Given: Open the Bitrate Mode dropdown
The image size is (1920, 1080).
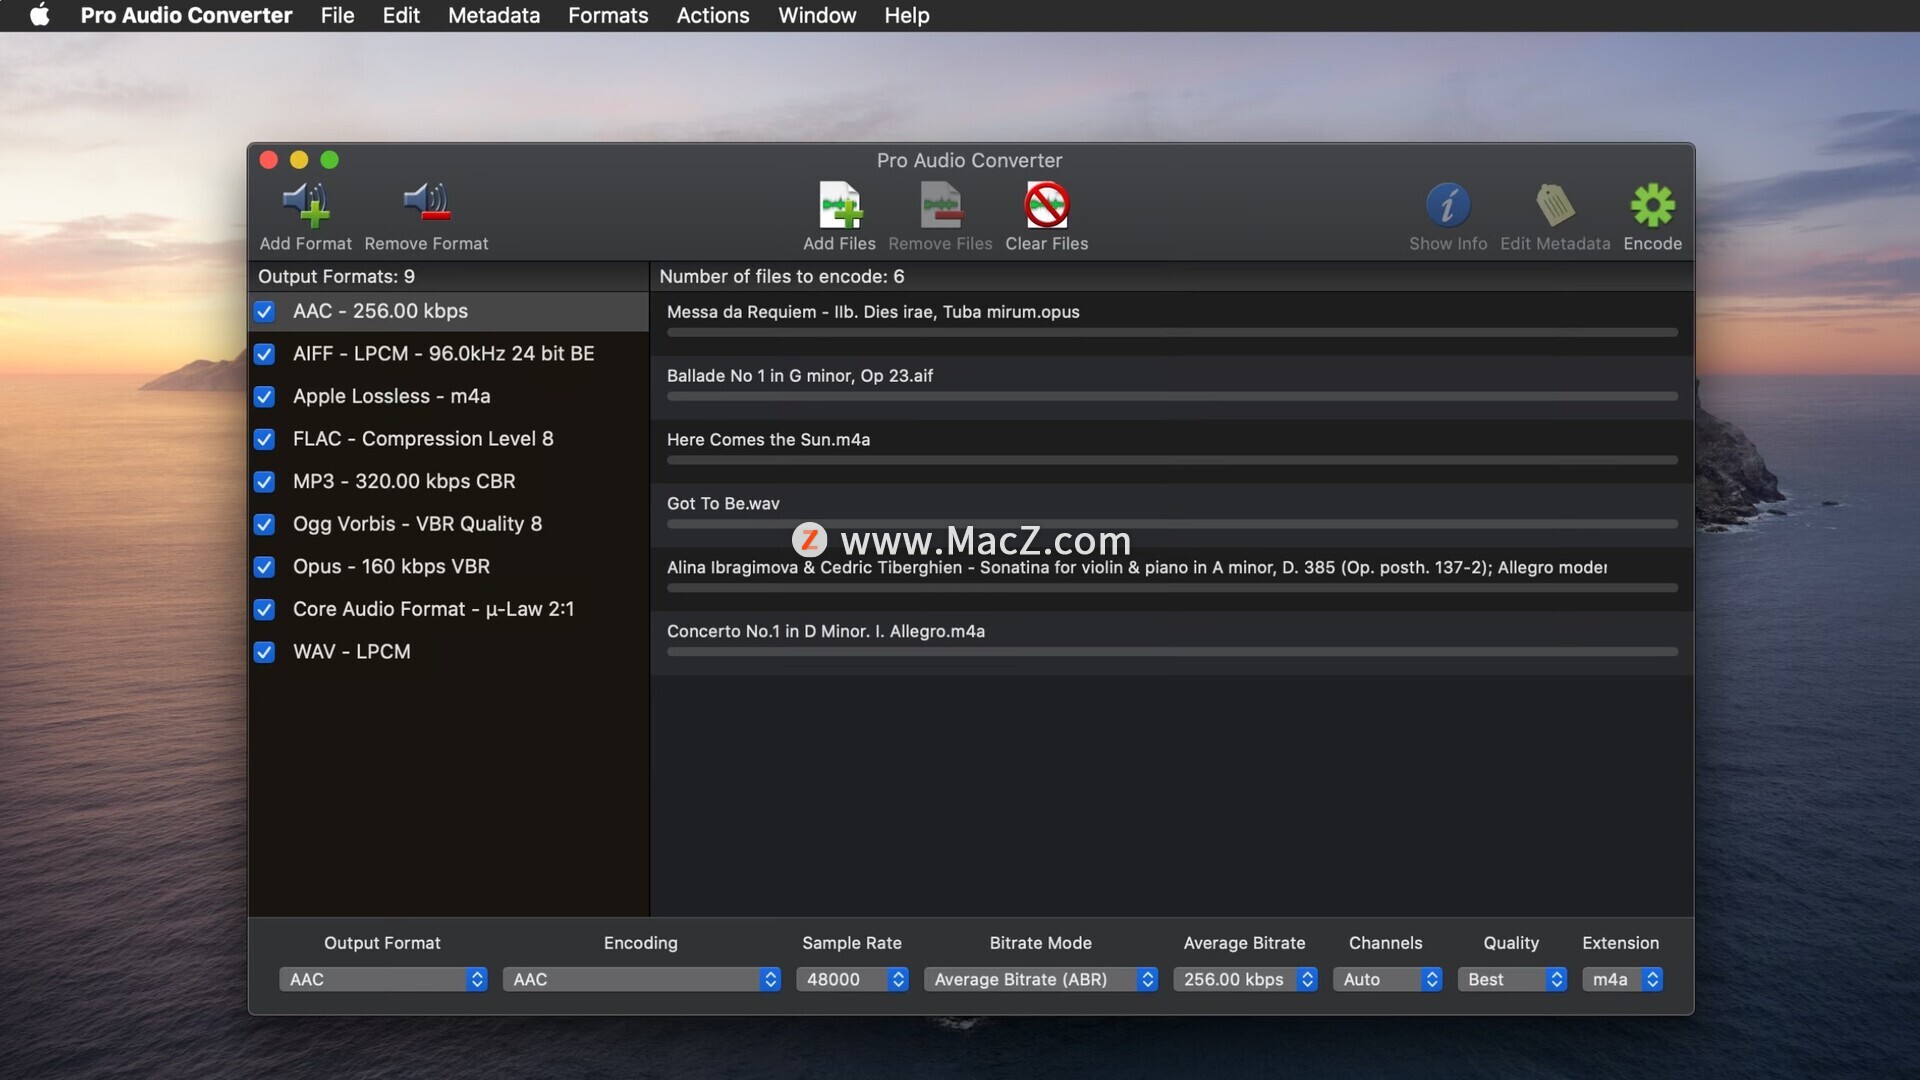Looking at the screenshot, I should pos(1041,979).
